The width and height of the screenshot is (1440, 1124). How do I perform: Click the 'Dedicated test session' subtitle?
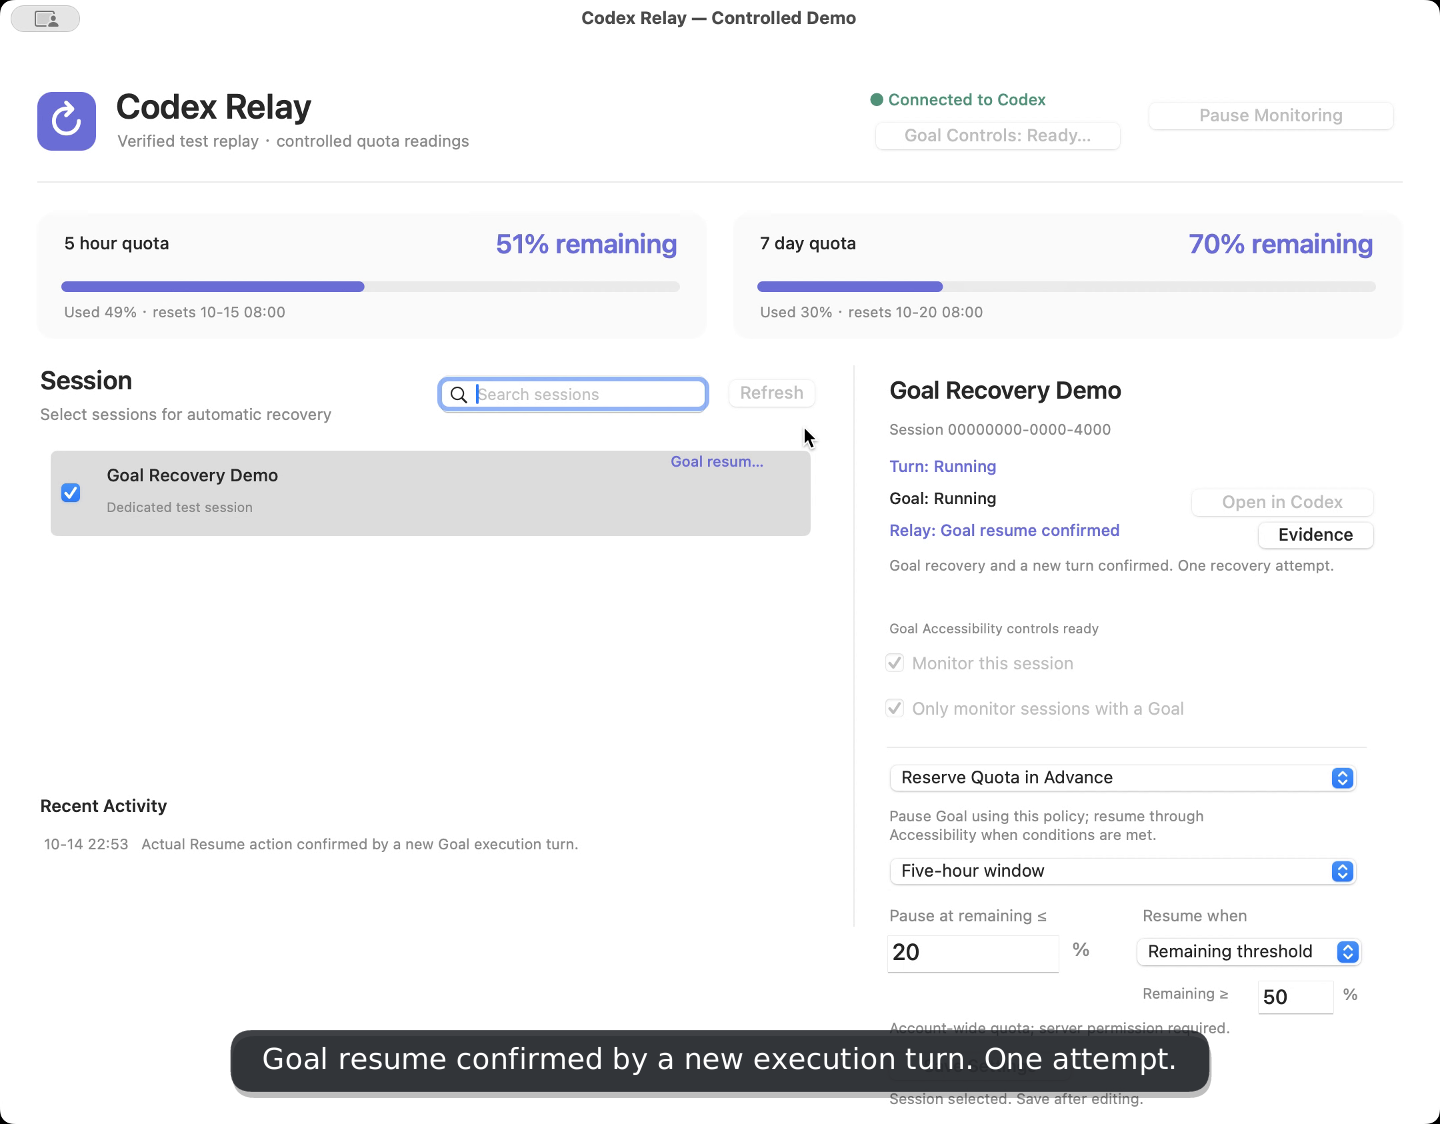coord(180,508)
